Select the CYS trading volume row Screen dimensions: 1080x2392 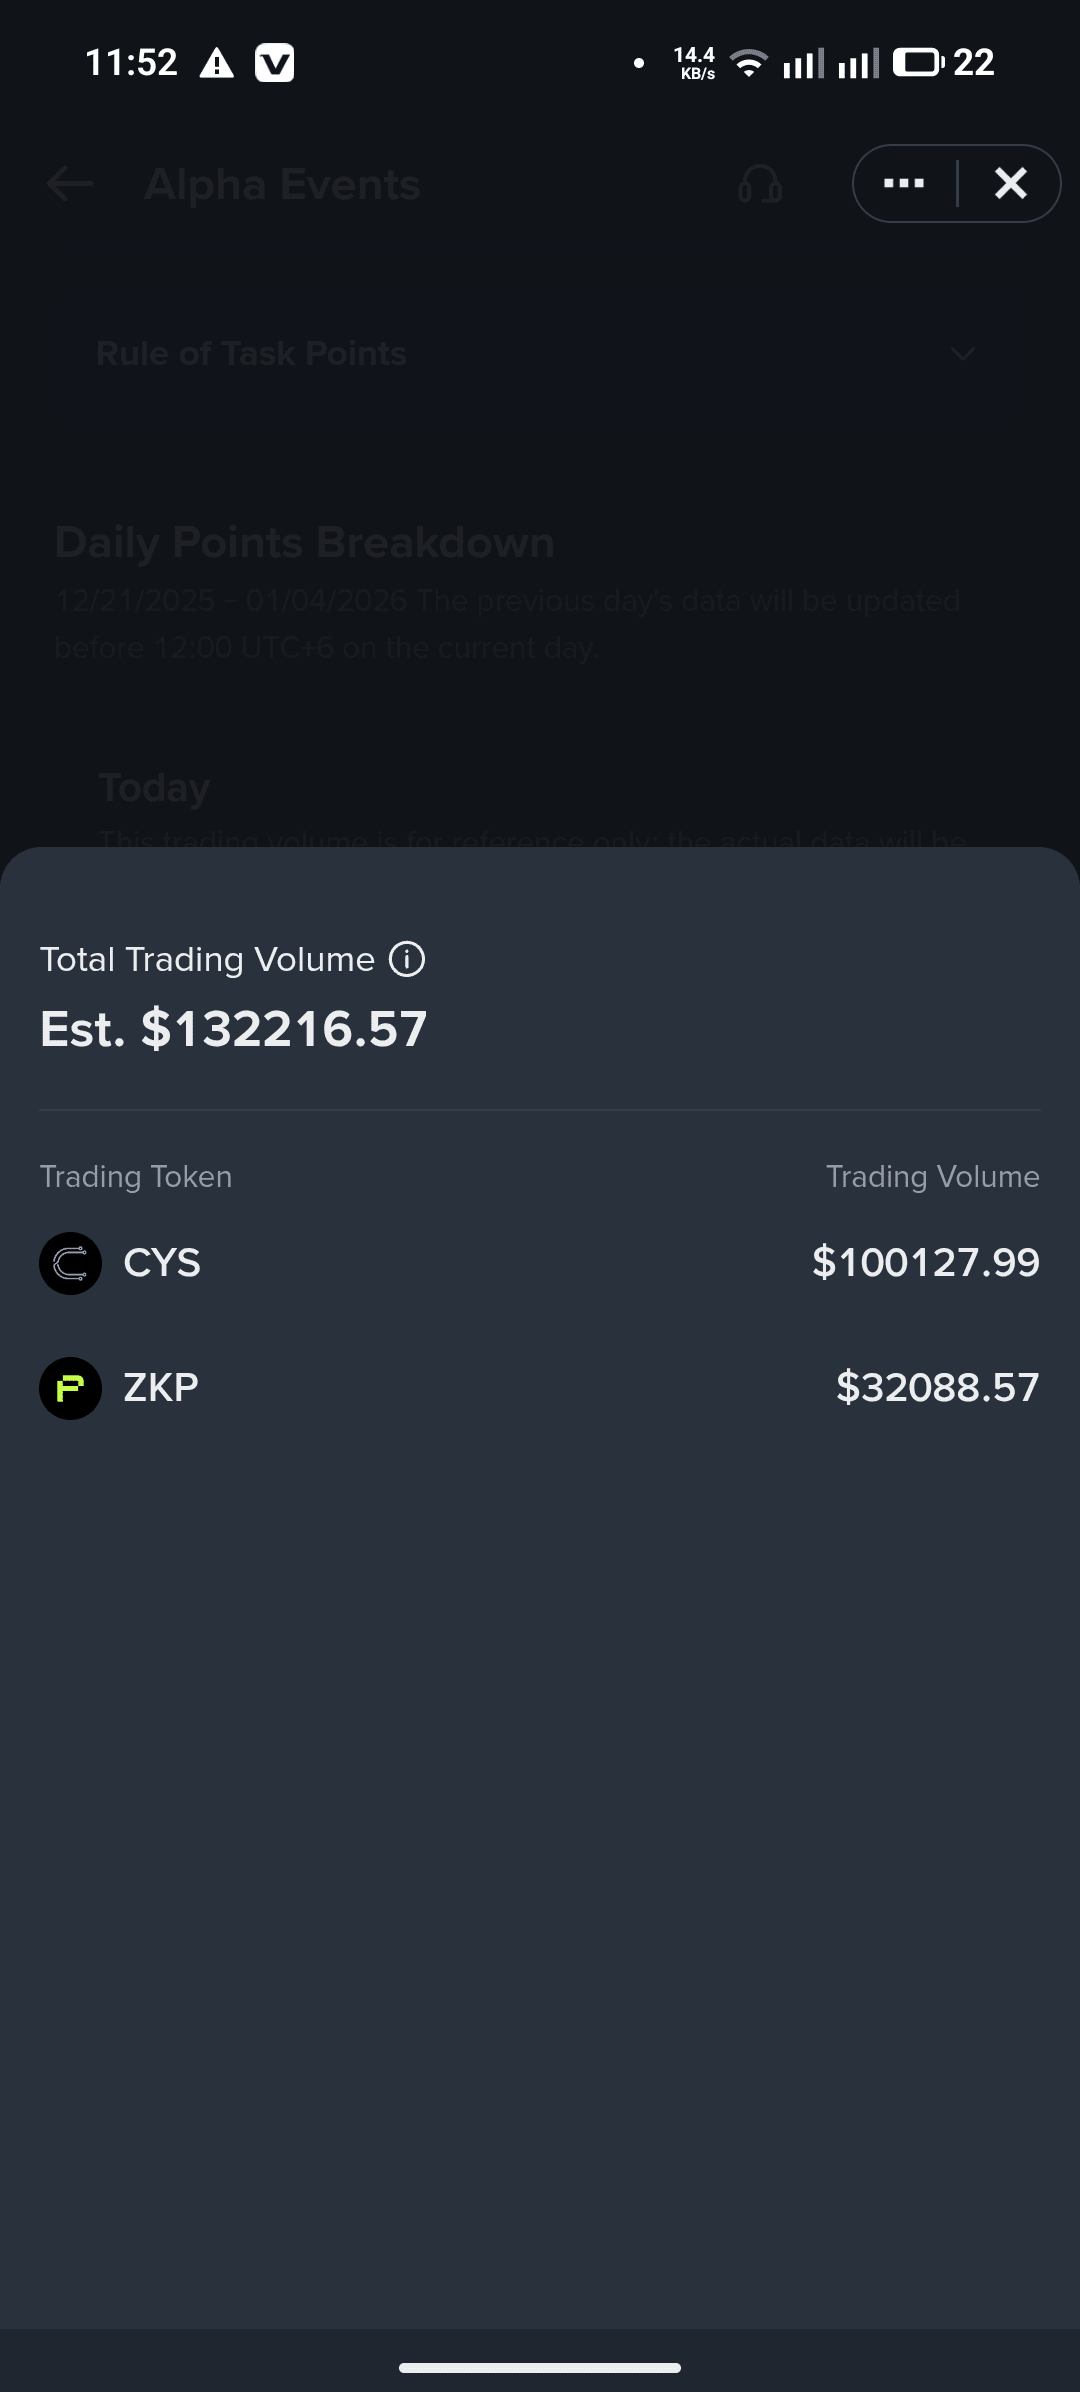click(540, 1263)
